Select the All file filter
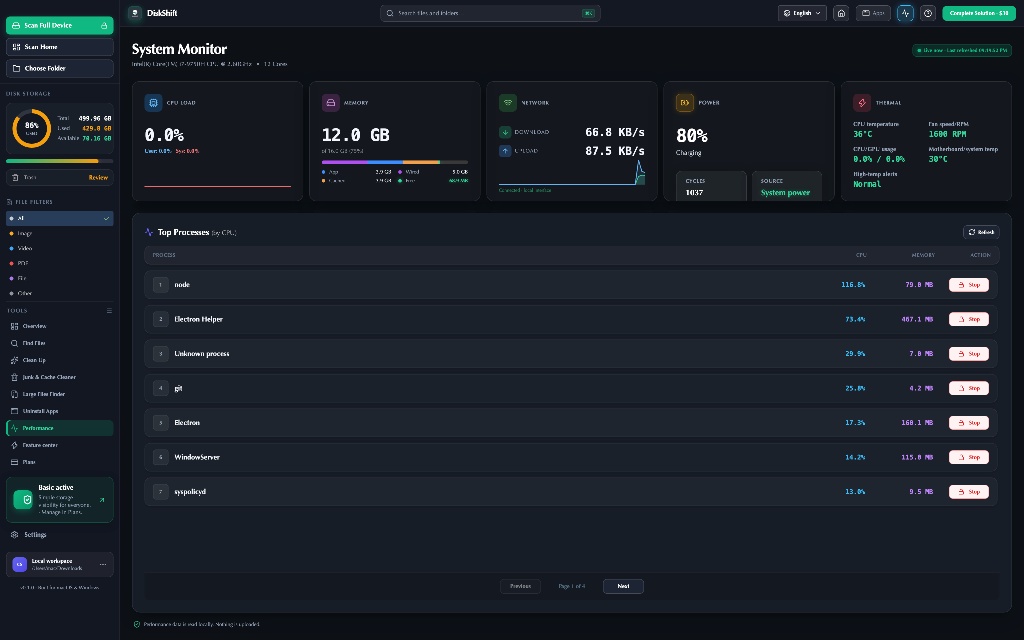The width and height of the screenshot is (1024, 640). point(59,218)
